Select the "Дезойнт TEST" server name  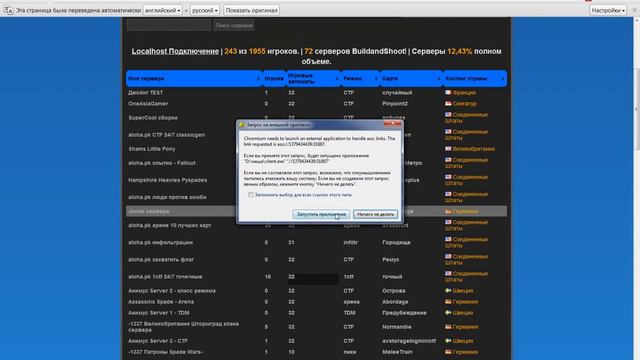146,93
